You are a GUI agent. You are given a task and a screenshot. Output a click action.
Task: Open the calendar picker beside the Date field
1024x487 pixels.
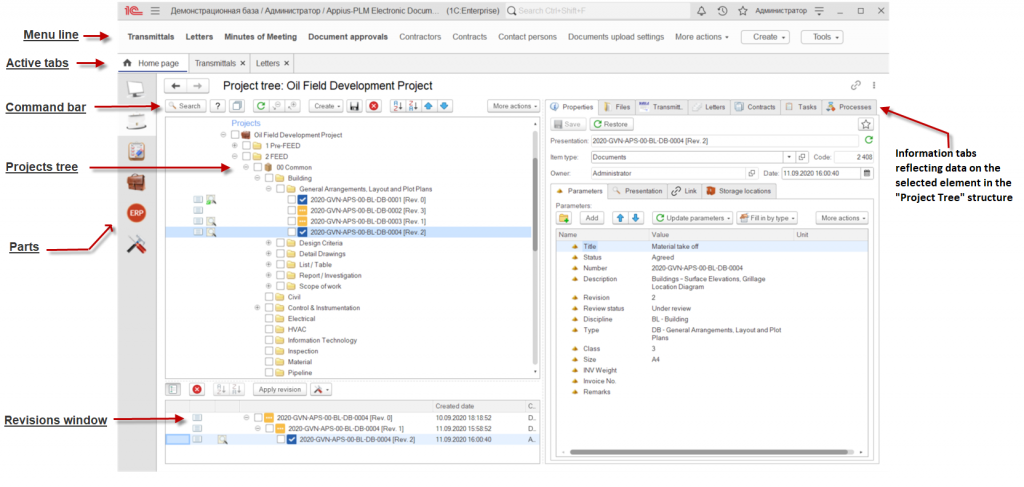pyautogui.click(x=866, y=173)
